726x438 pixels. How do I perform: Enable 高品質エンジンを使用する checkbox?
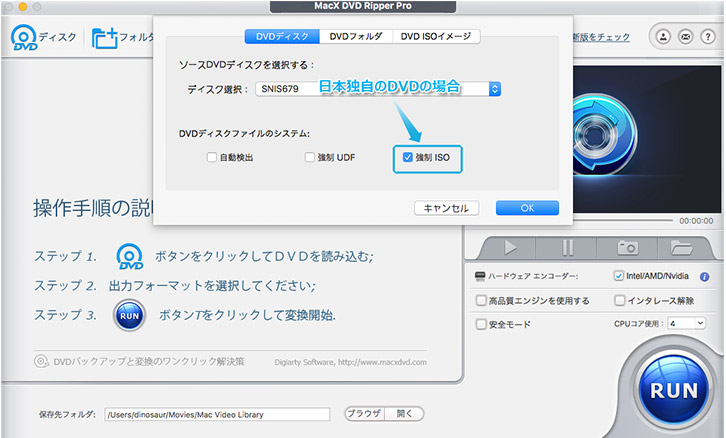(x=481, y=300)
